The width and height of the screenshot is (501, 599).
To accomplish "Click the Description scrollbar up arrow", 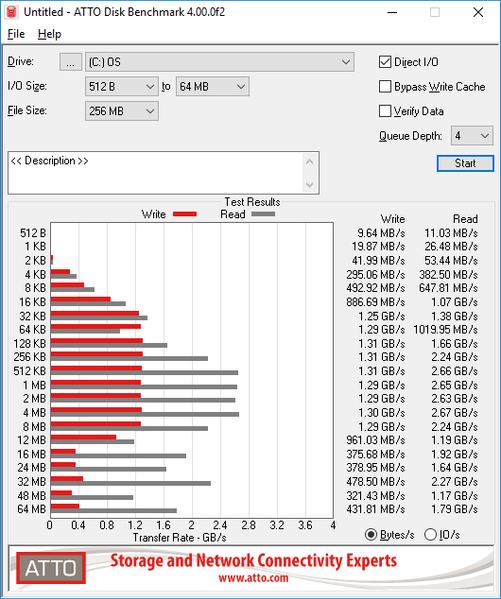I will click(x=310, y=162).
